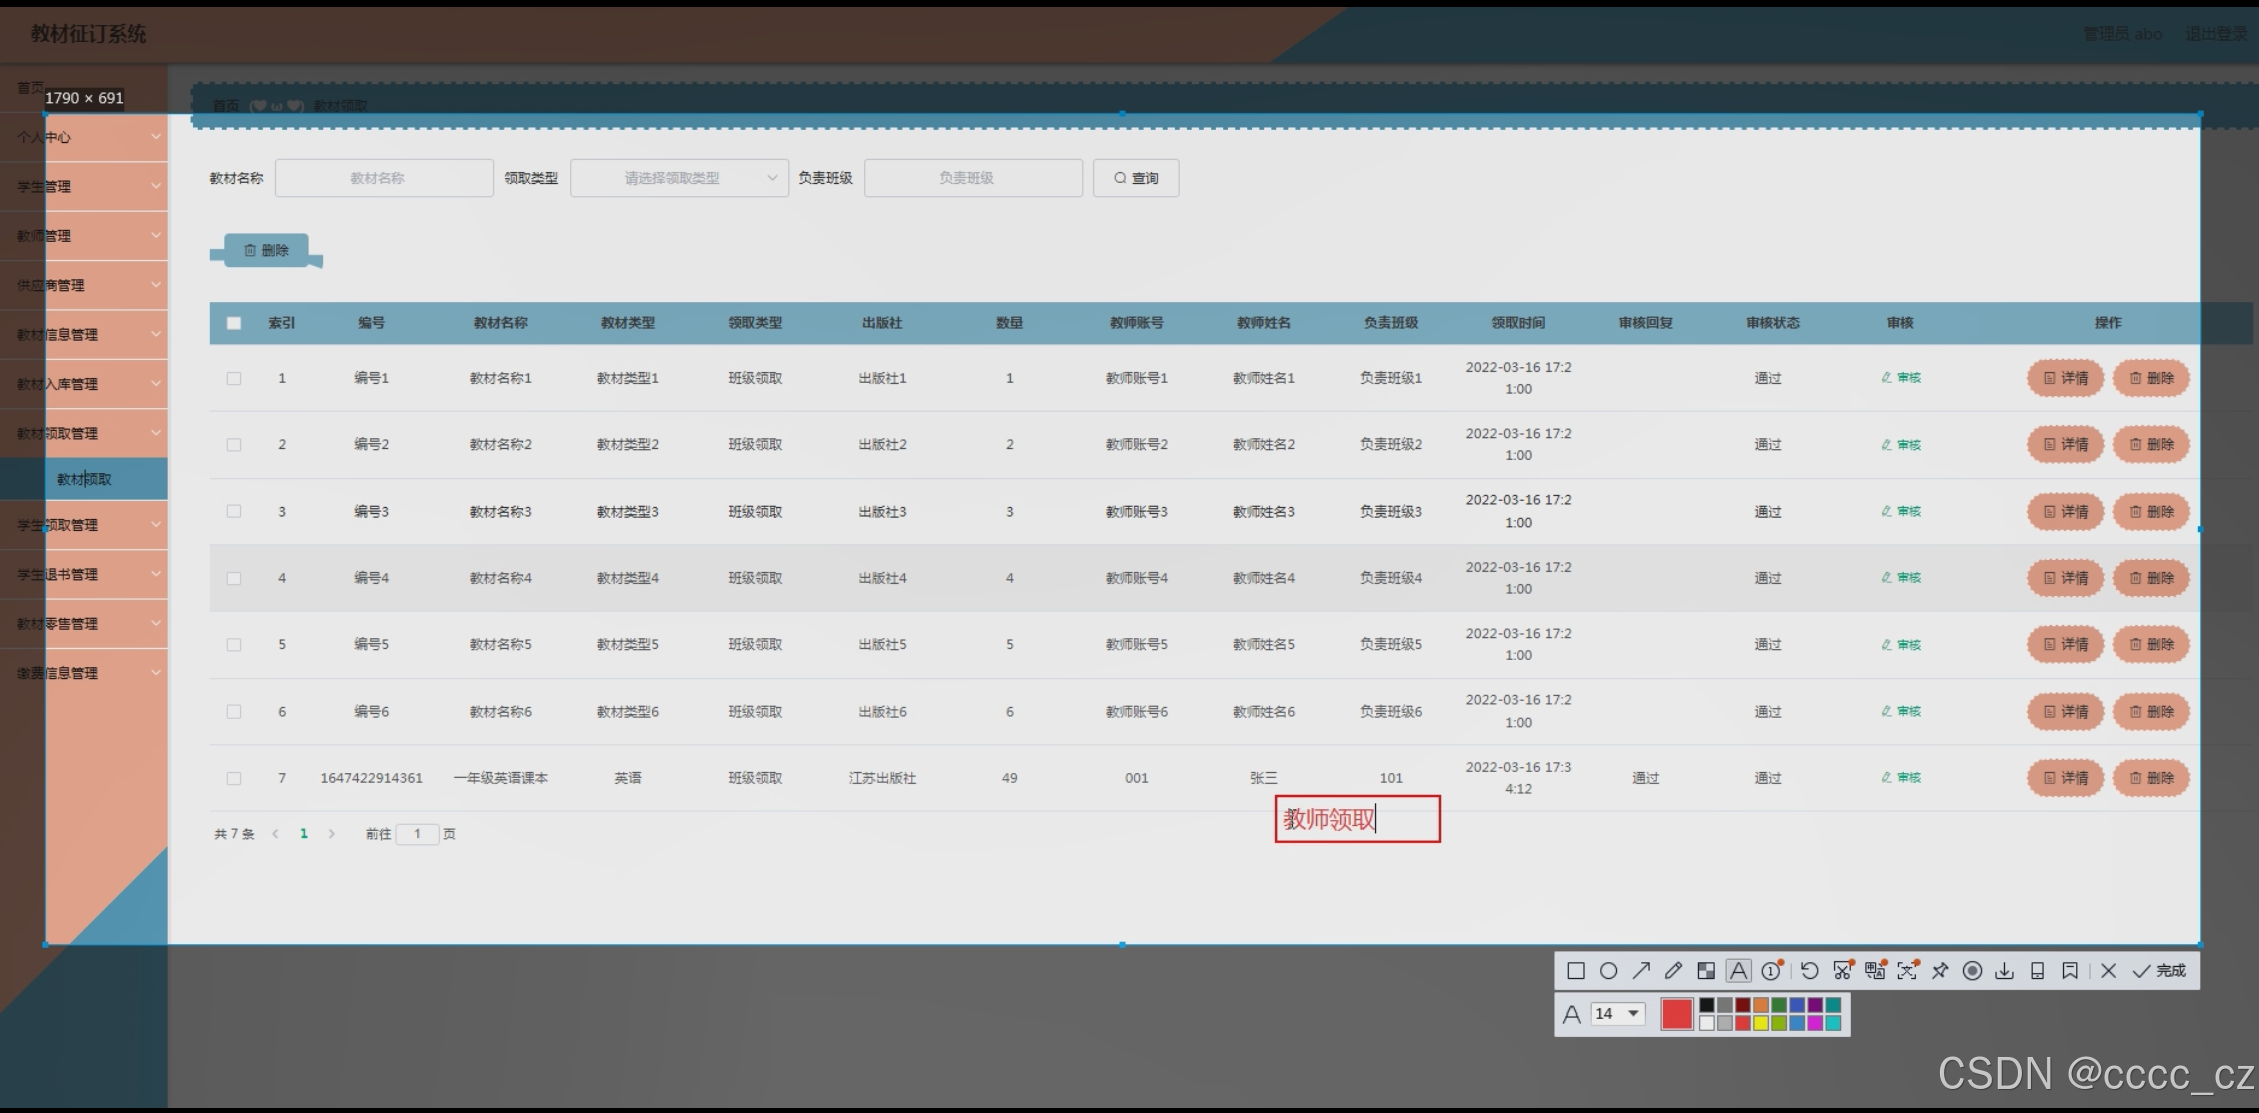
Task: Tick the select-all checkbox in the table header
Action: (x=234, y=323)
